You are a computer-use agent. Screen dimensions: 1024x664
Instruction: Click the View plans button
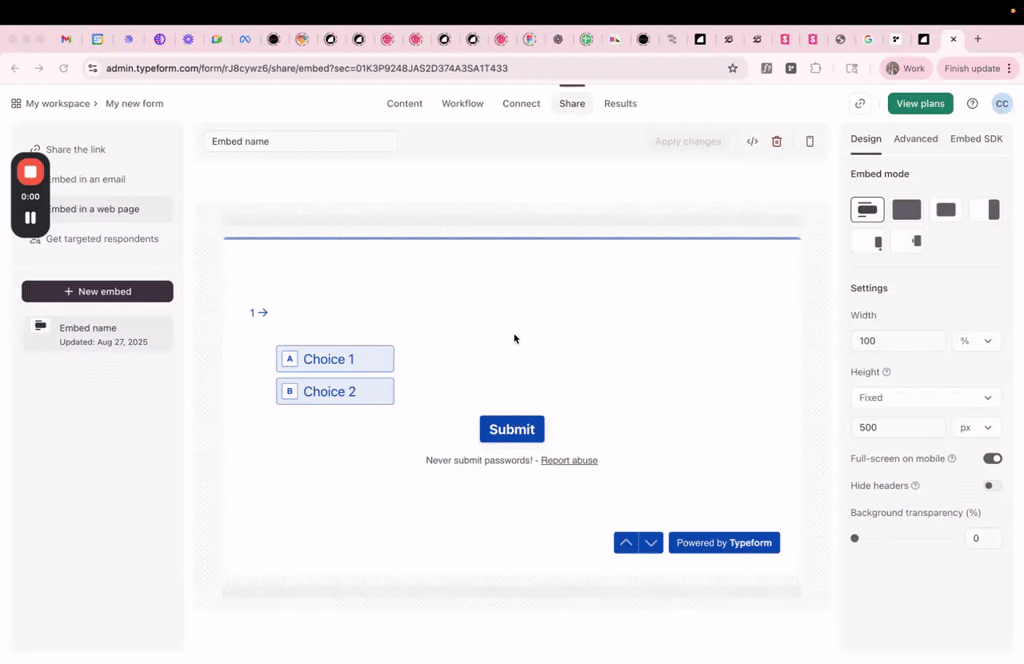click(920, 104)
